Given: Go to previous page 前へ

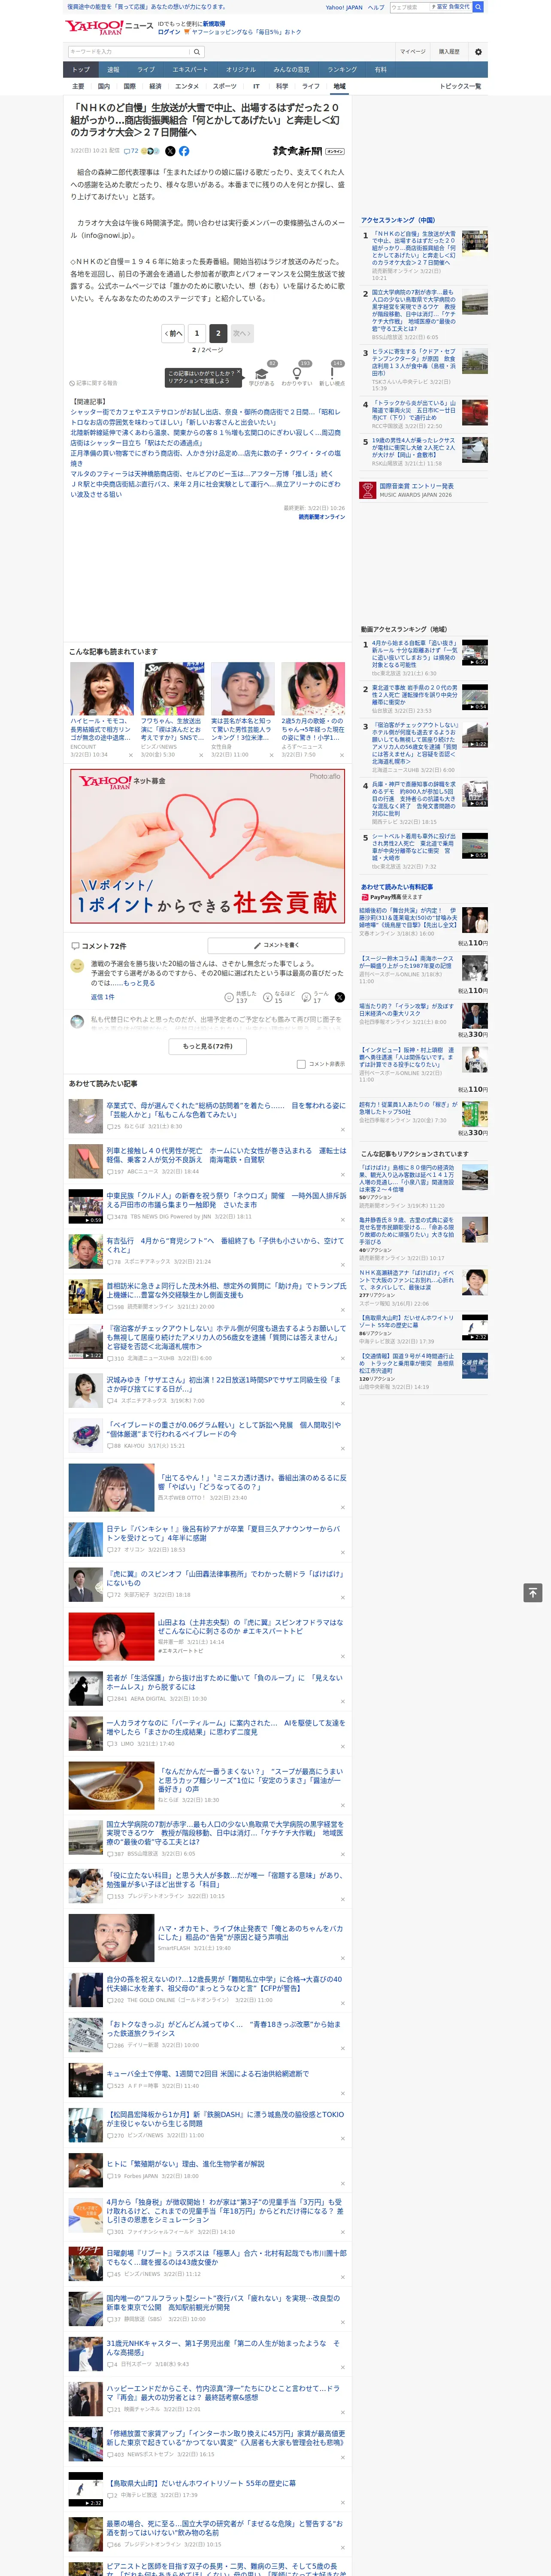Looking at the screenshot, I should 174,333.
